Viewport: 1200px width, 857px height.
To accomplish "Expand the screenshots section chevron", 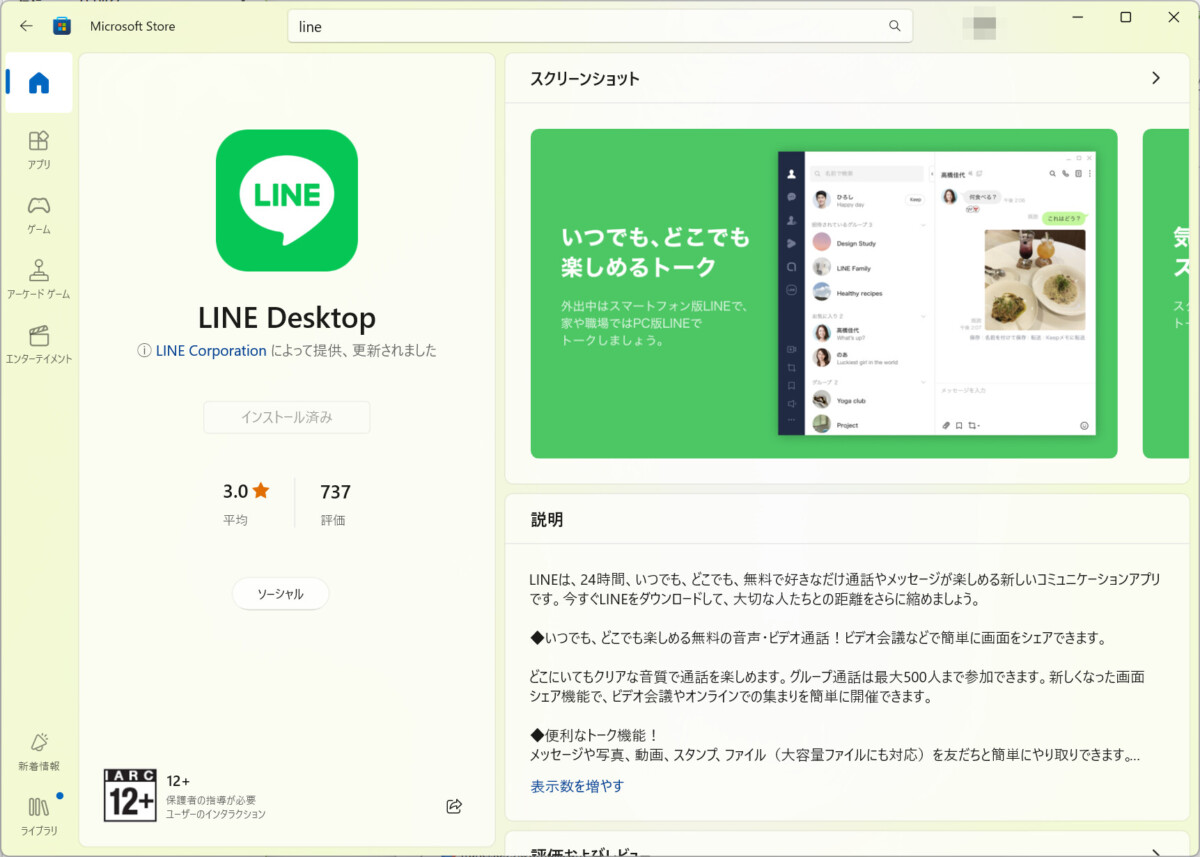I will coord(1156,78).
